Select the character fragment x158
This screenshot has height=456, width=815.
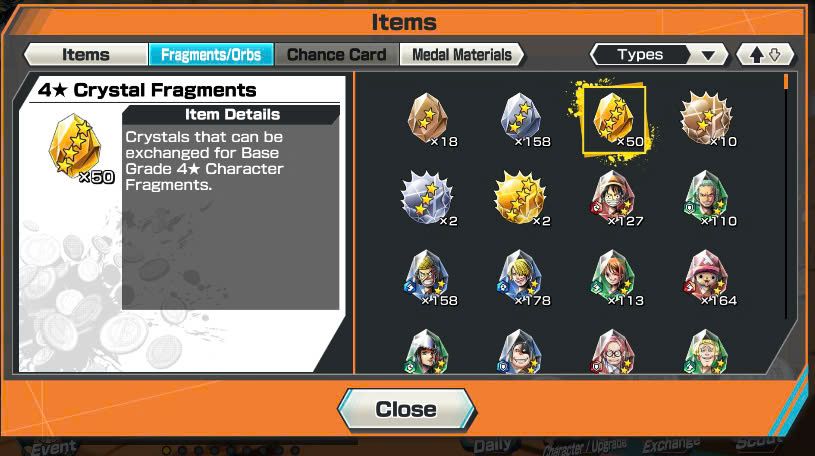coord(428,279)
